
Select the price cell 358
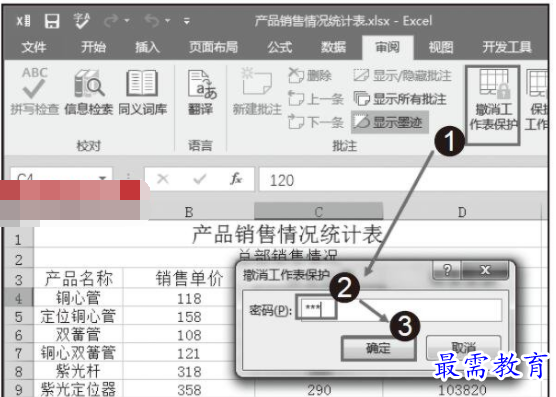[x=189, y=390]
